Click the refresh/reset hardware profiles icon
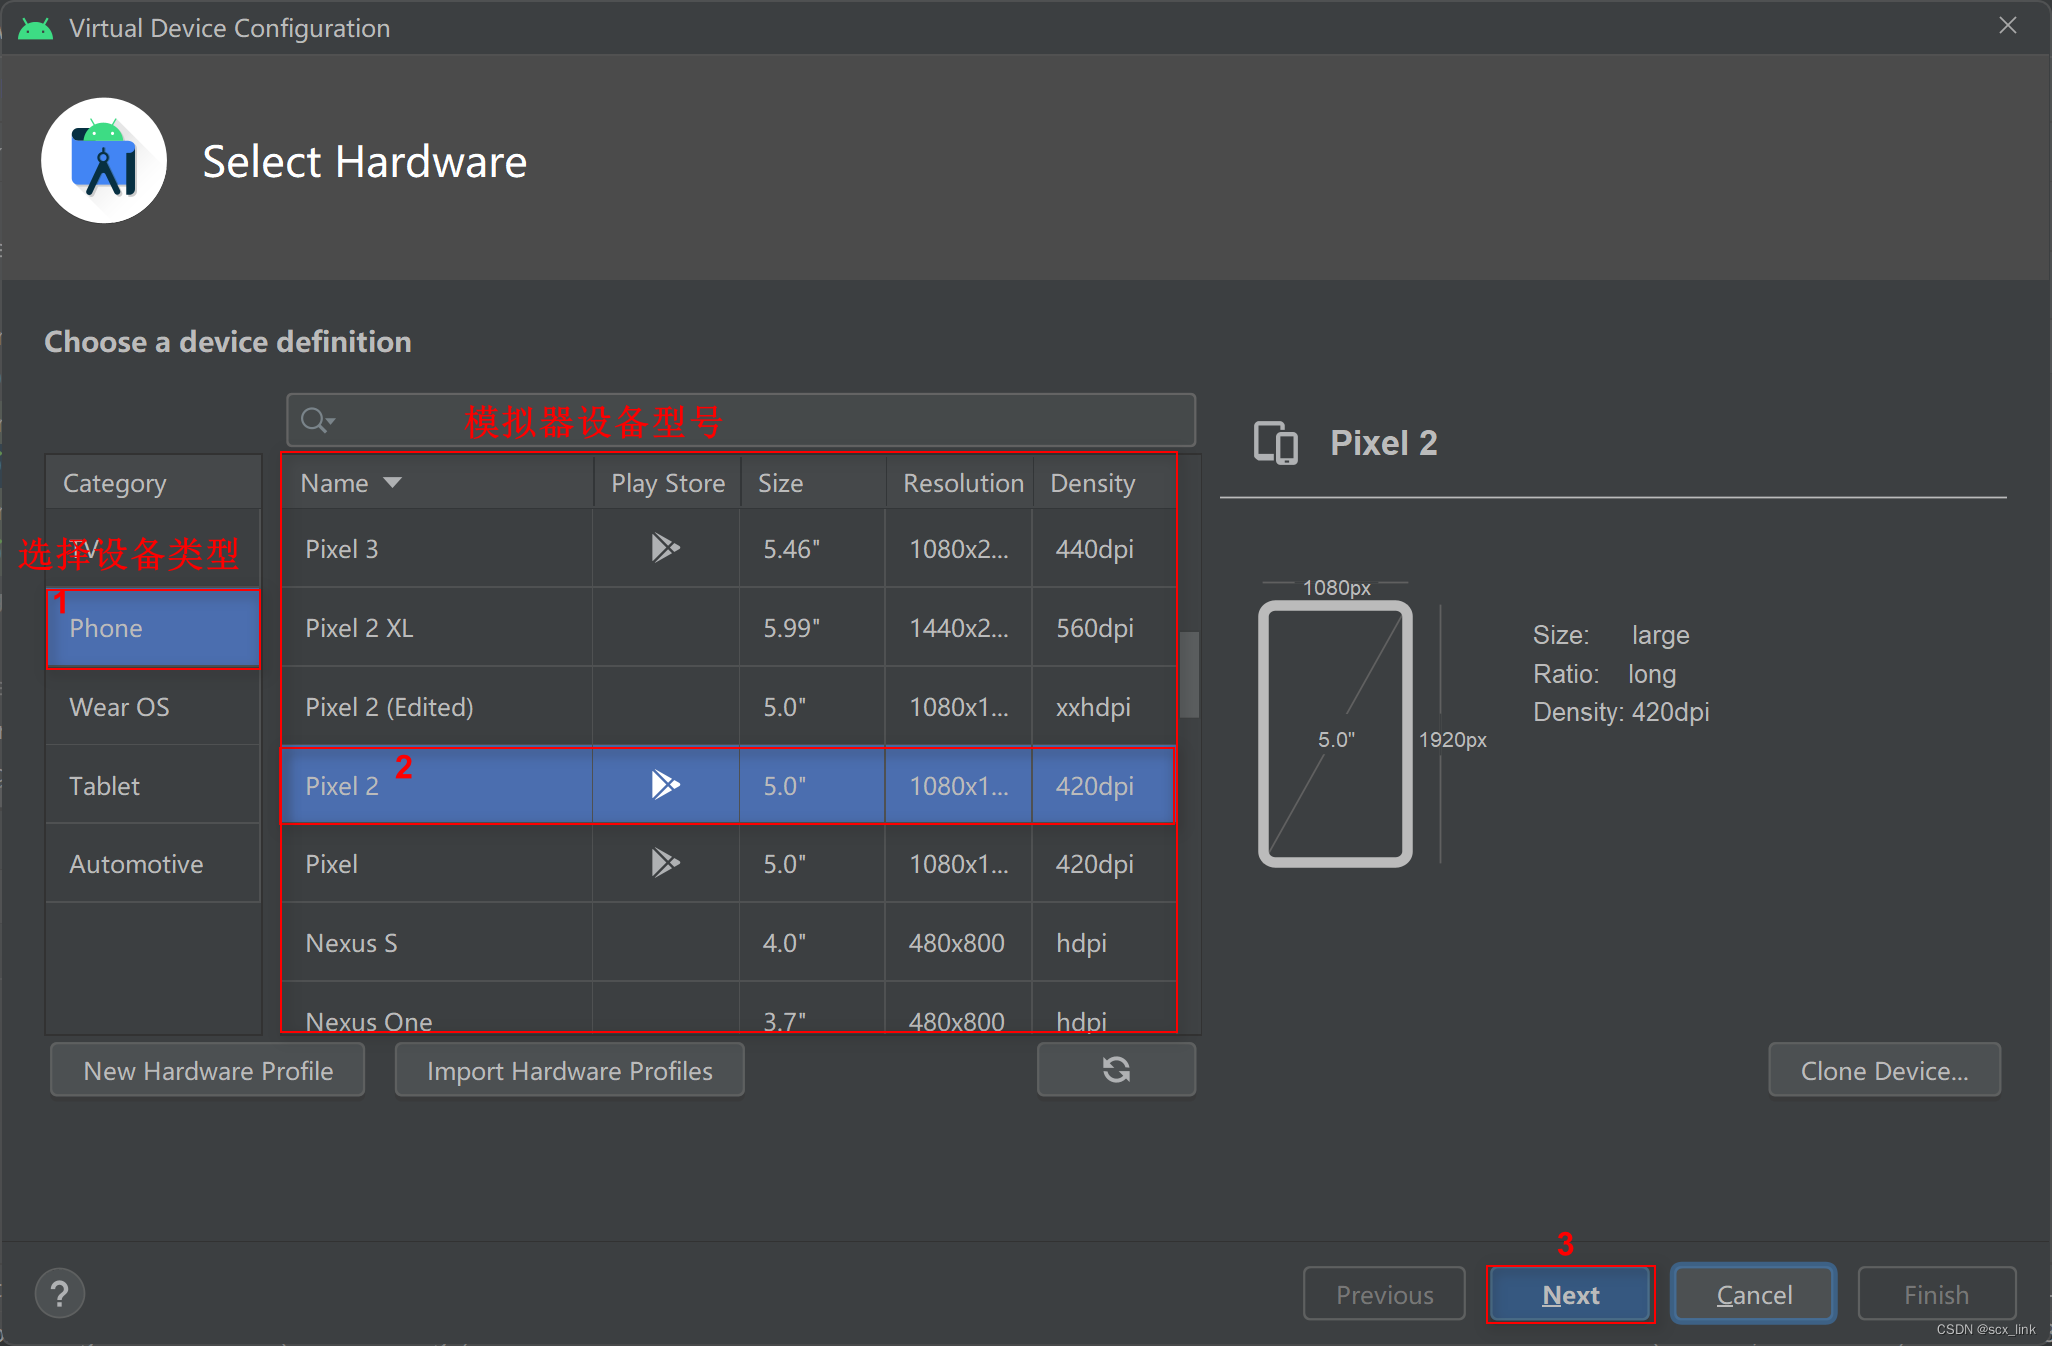The width and height of the screenshot is (2052, 1346). [1115, 1070]
